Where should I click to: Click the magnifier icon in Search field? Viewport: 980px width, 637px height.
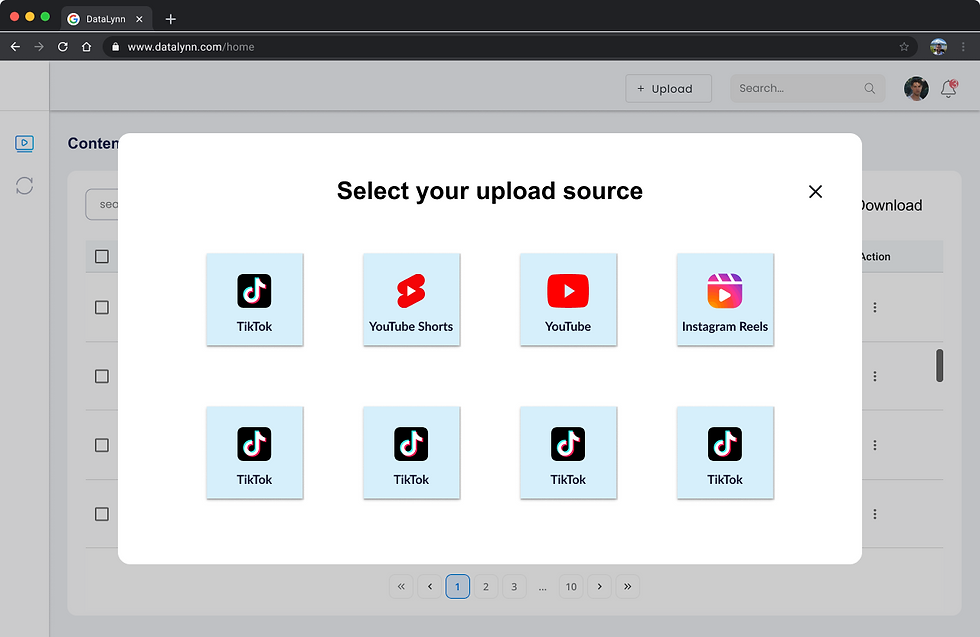coord(869,89)
